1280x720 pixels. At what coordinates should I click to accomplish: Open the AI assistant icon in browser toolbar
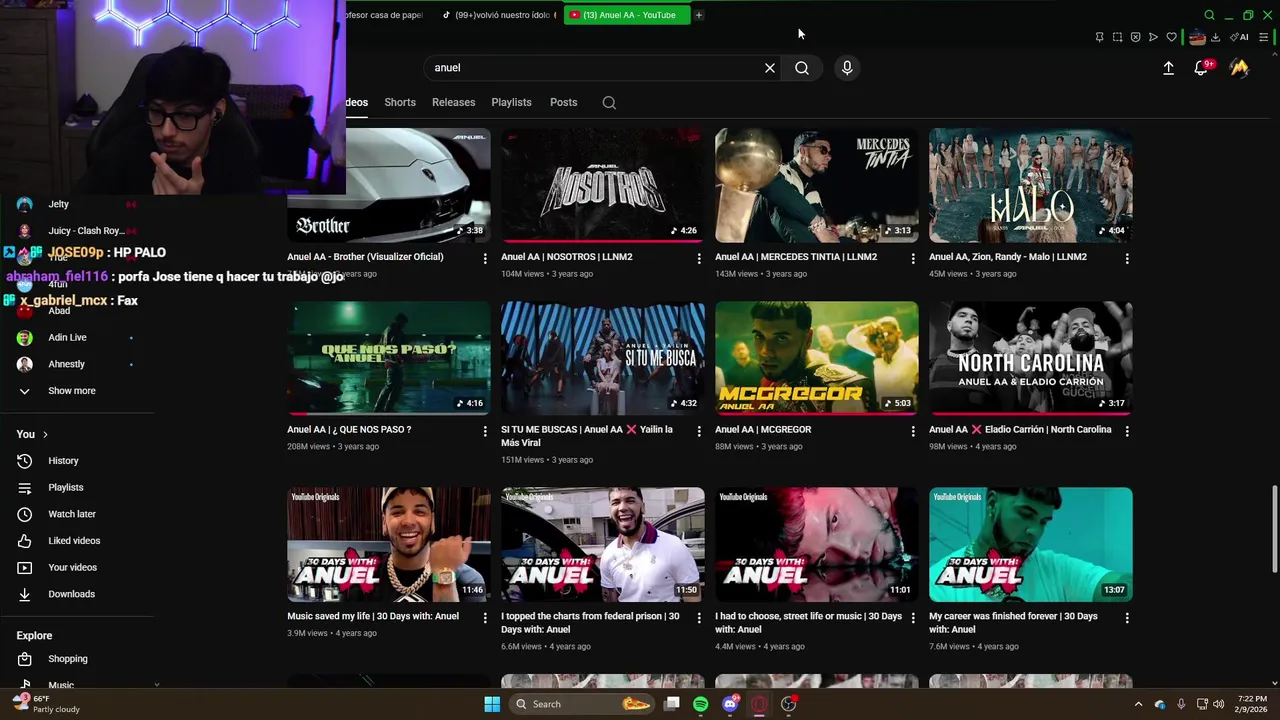[1240, 37]
